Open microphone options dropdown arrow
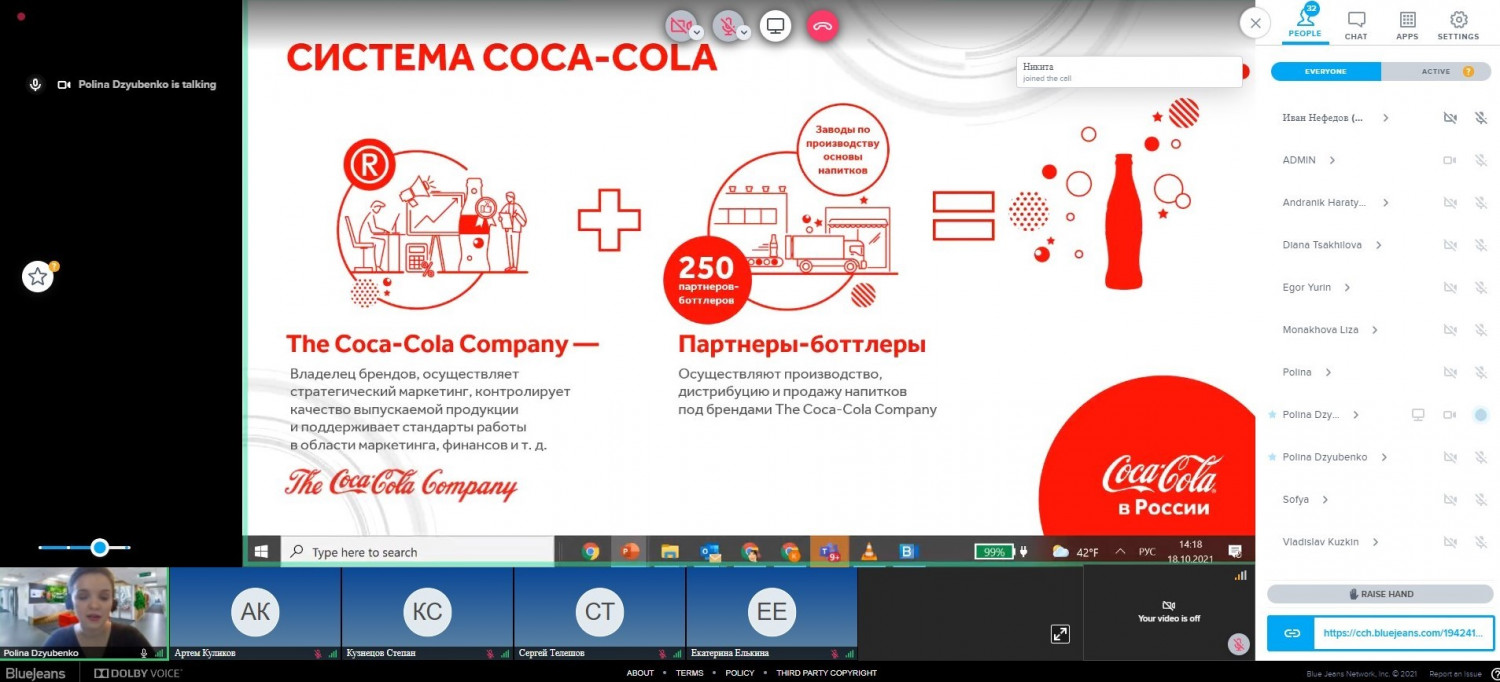 click(744, 32)
